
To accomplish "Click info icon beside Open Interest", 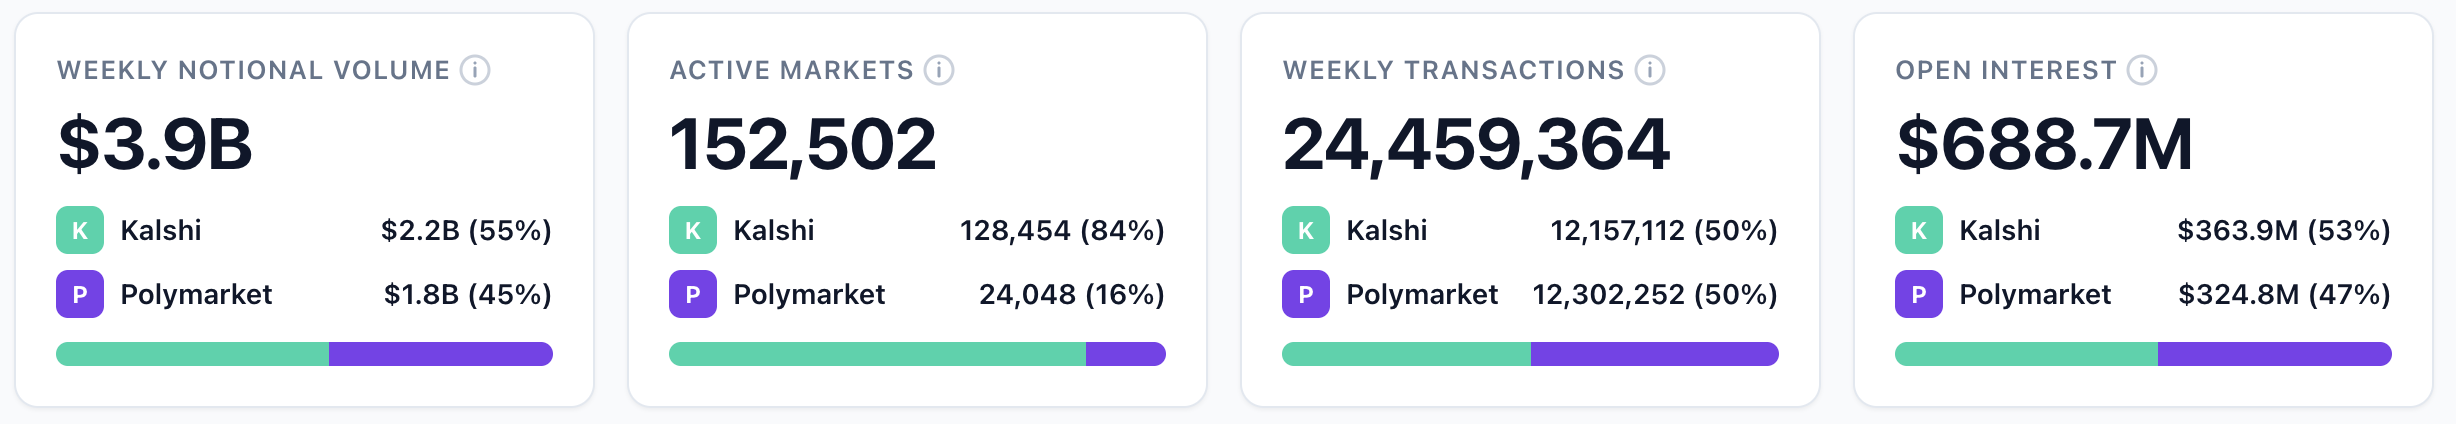I will coord(2142,70).
